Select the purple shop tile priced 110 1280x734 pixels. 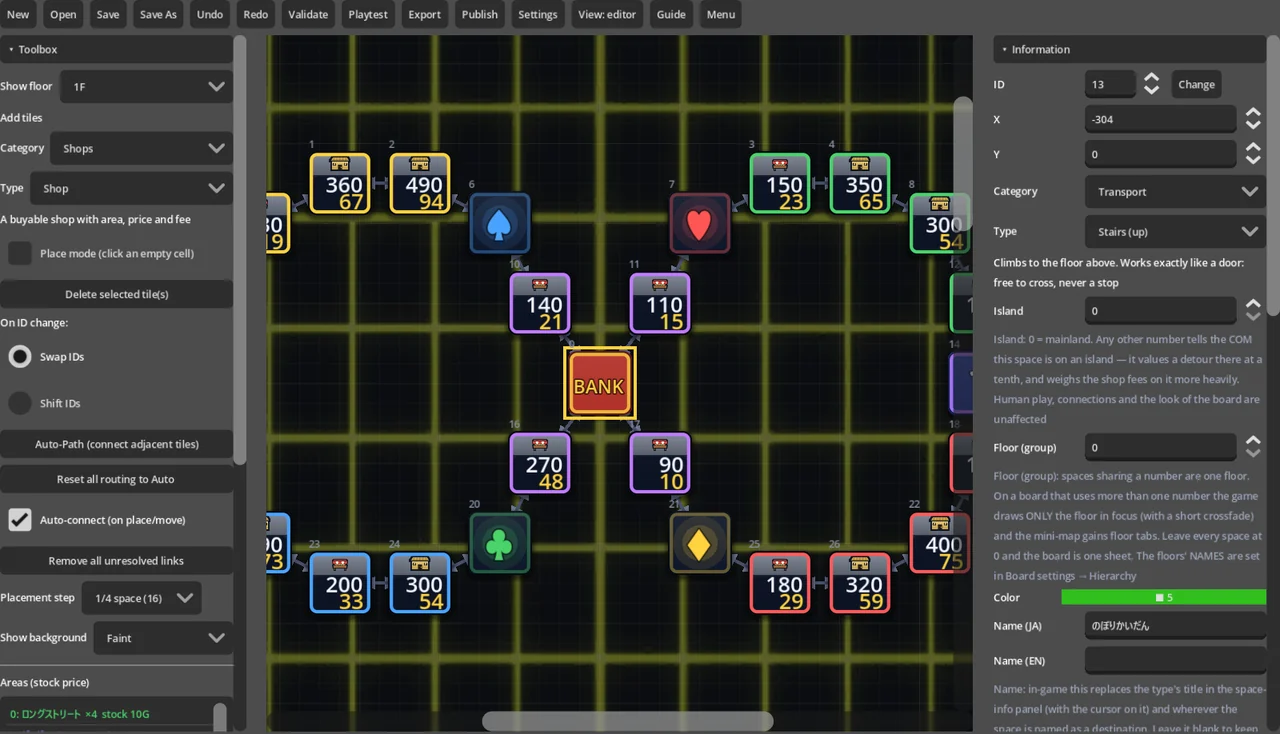(x=660, y=303)
